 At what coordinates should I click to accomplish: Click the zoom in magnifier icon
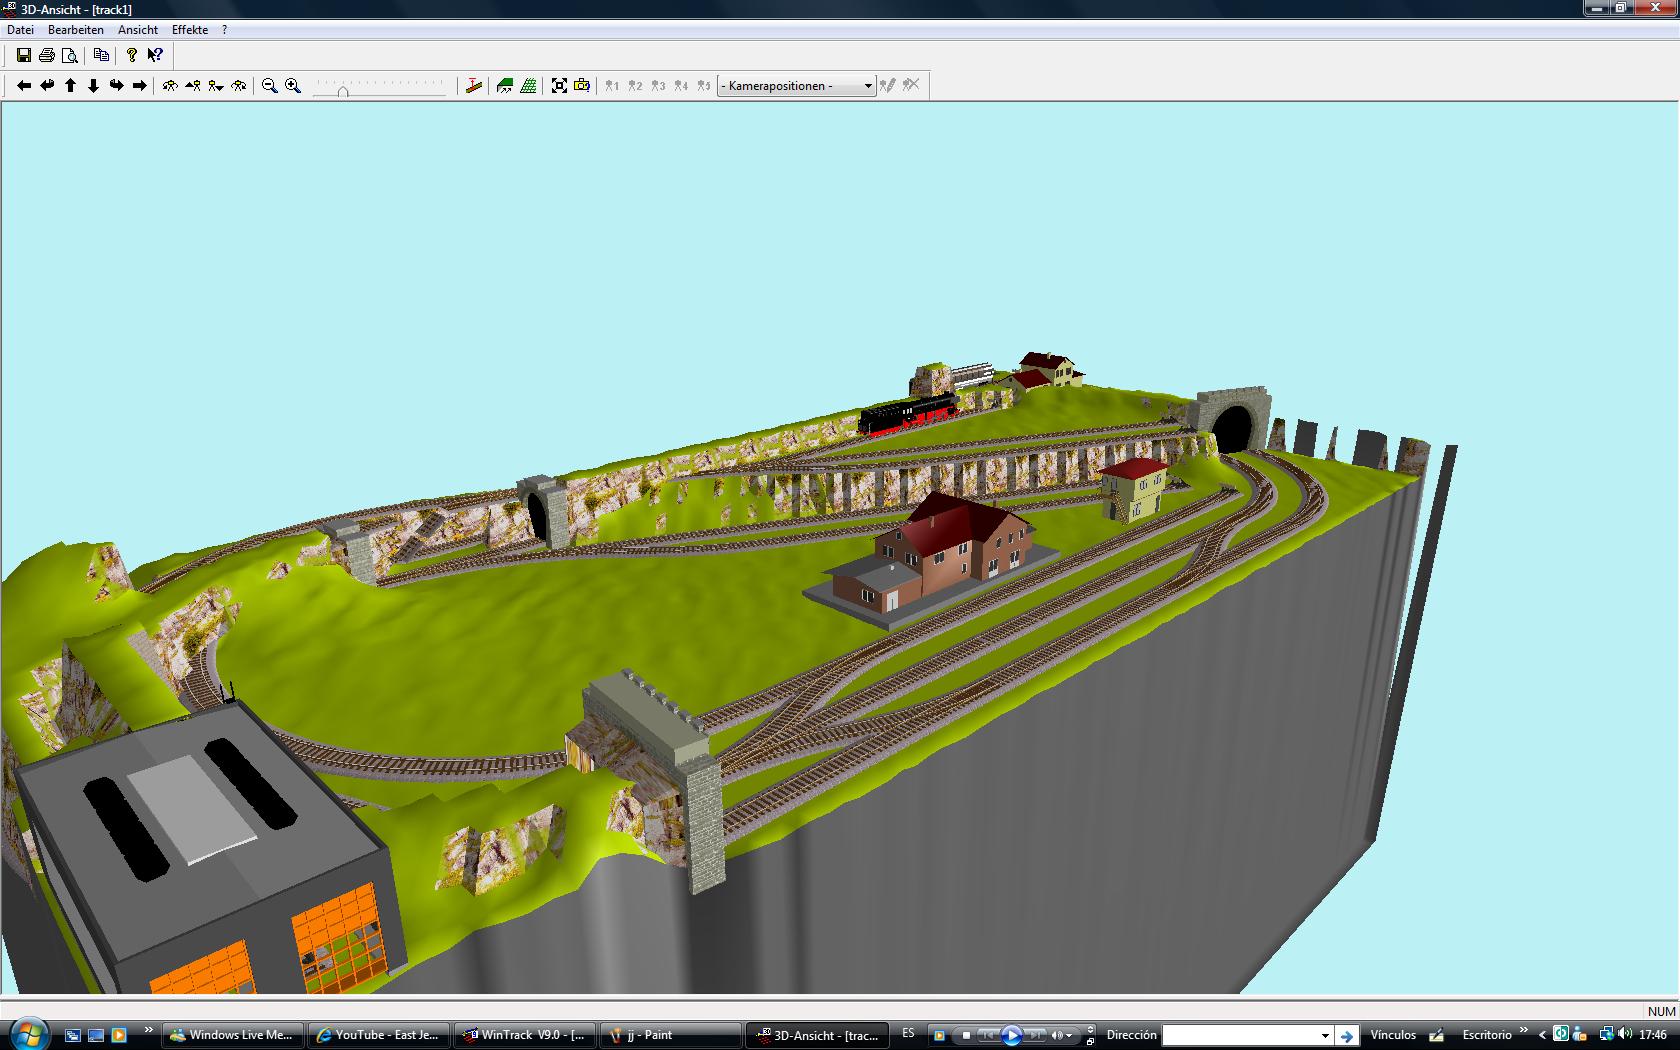pos(292,86)
